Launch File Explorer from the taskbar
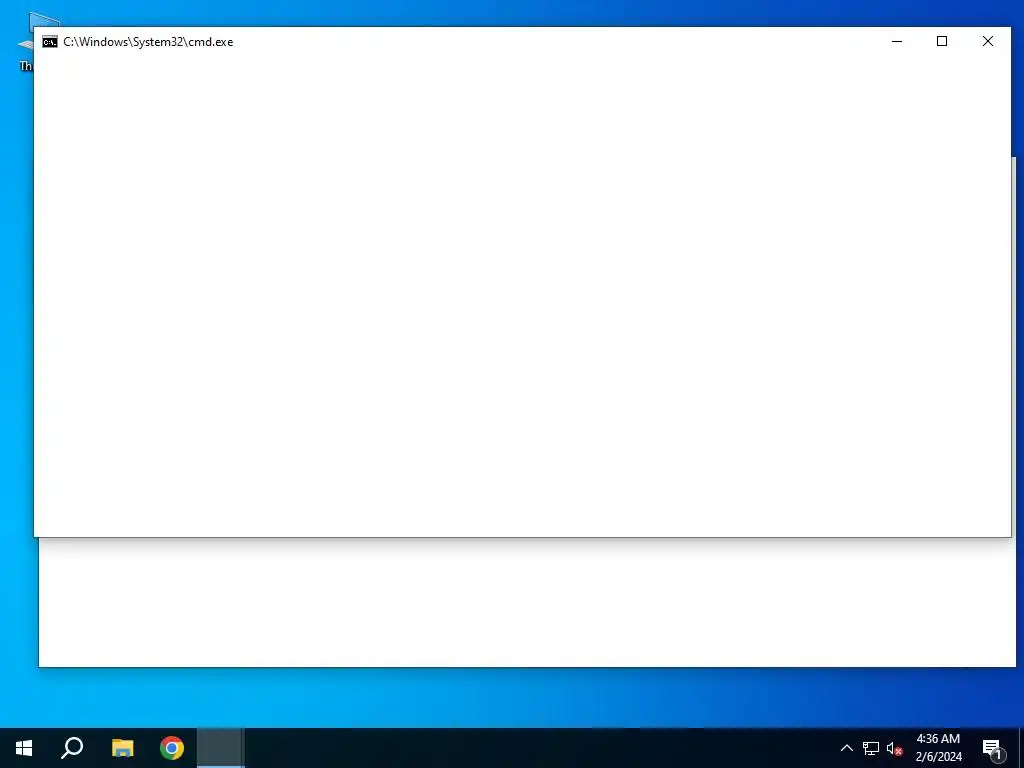 click(122, 748)
